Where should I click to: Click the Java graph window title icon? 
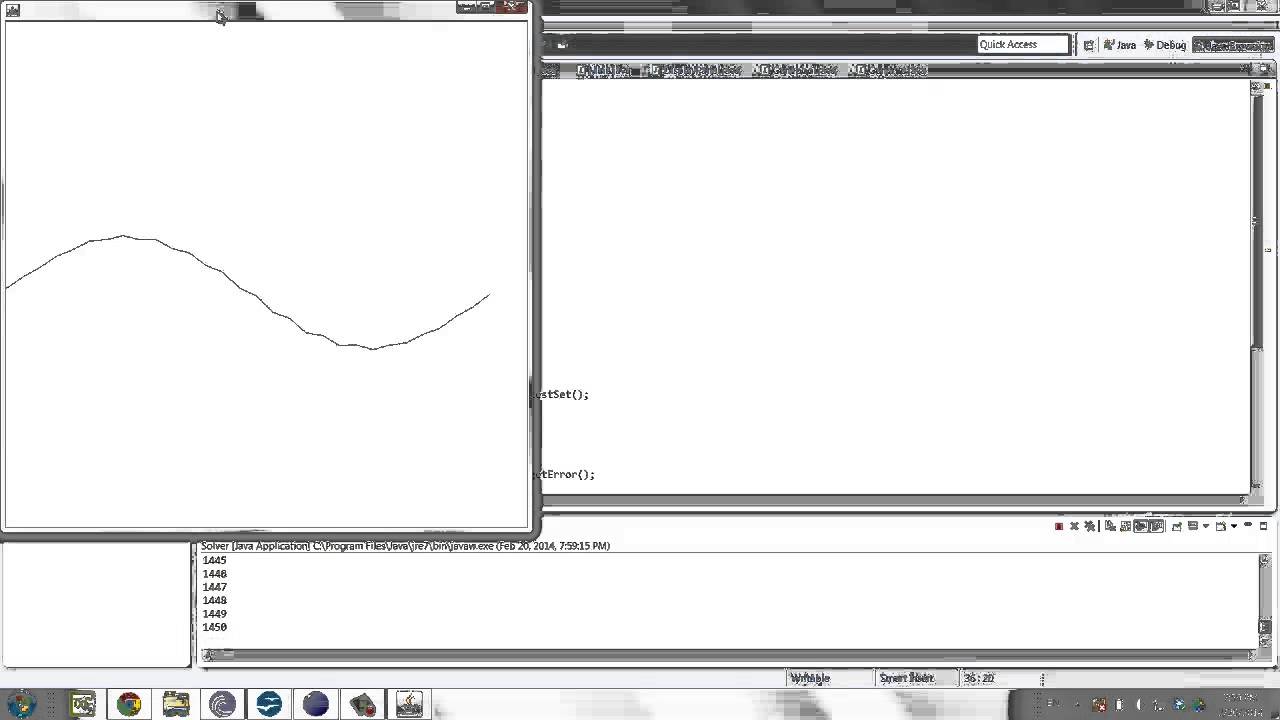pyautogui.click(x=13, y=10)
